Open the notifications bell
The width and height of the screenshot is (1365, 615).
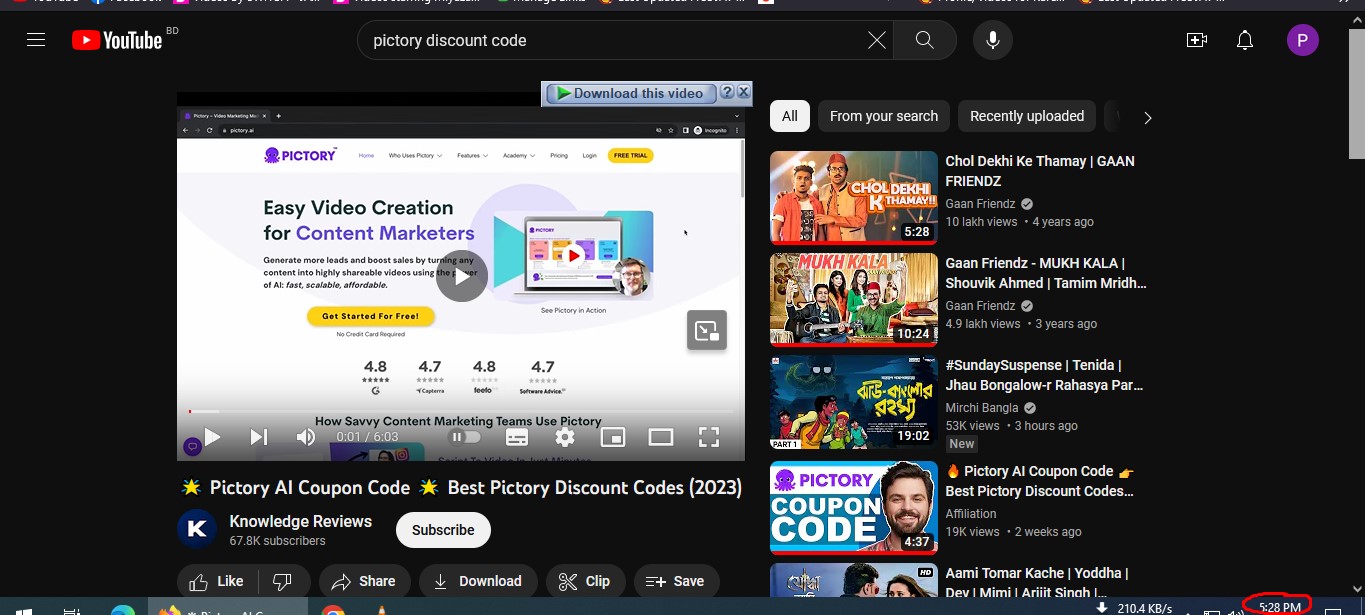(1244, 40)
